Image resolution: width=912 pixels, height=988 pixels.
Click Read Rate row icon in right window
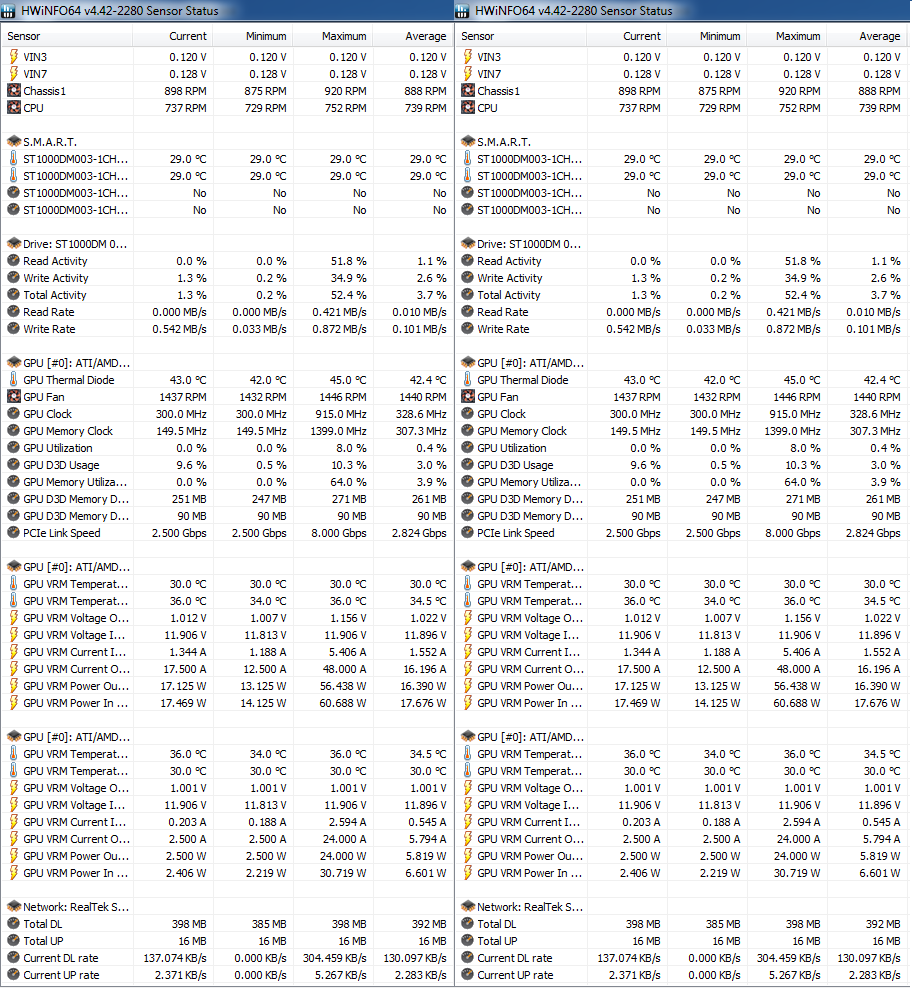point(468,312)
